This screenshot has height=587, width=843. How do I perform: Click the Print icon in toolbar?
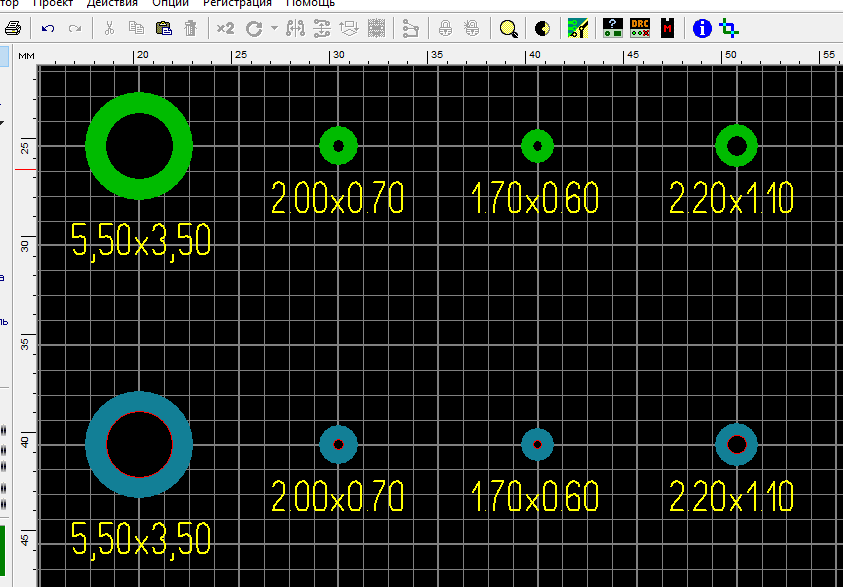13,28
